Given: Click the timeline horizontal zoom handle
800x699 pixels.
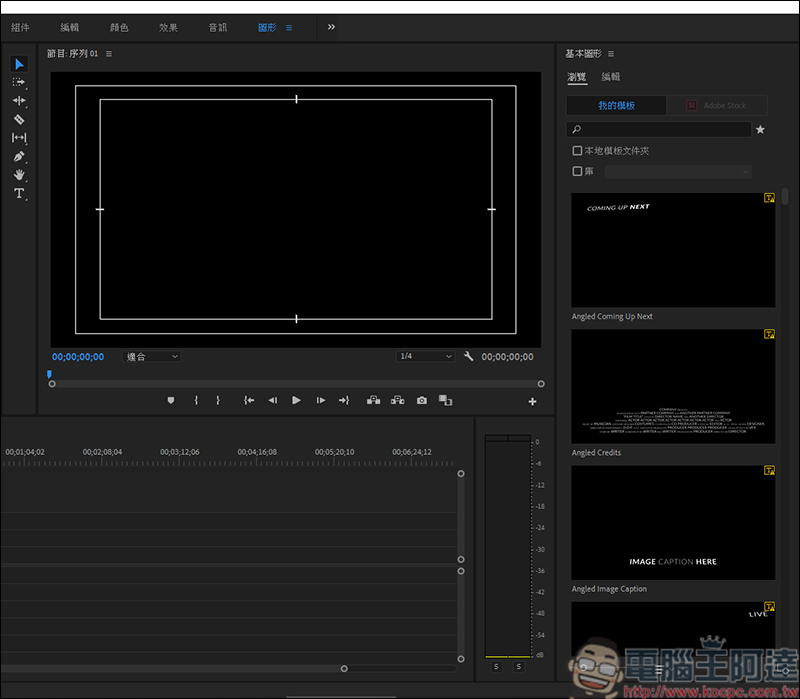Looking at the screenshot, I should point(344,668).
